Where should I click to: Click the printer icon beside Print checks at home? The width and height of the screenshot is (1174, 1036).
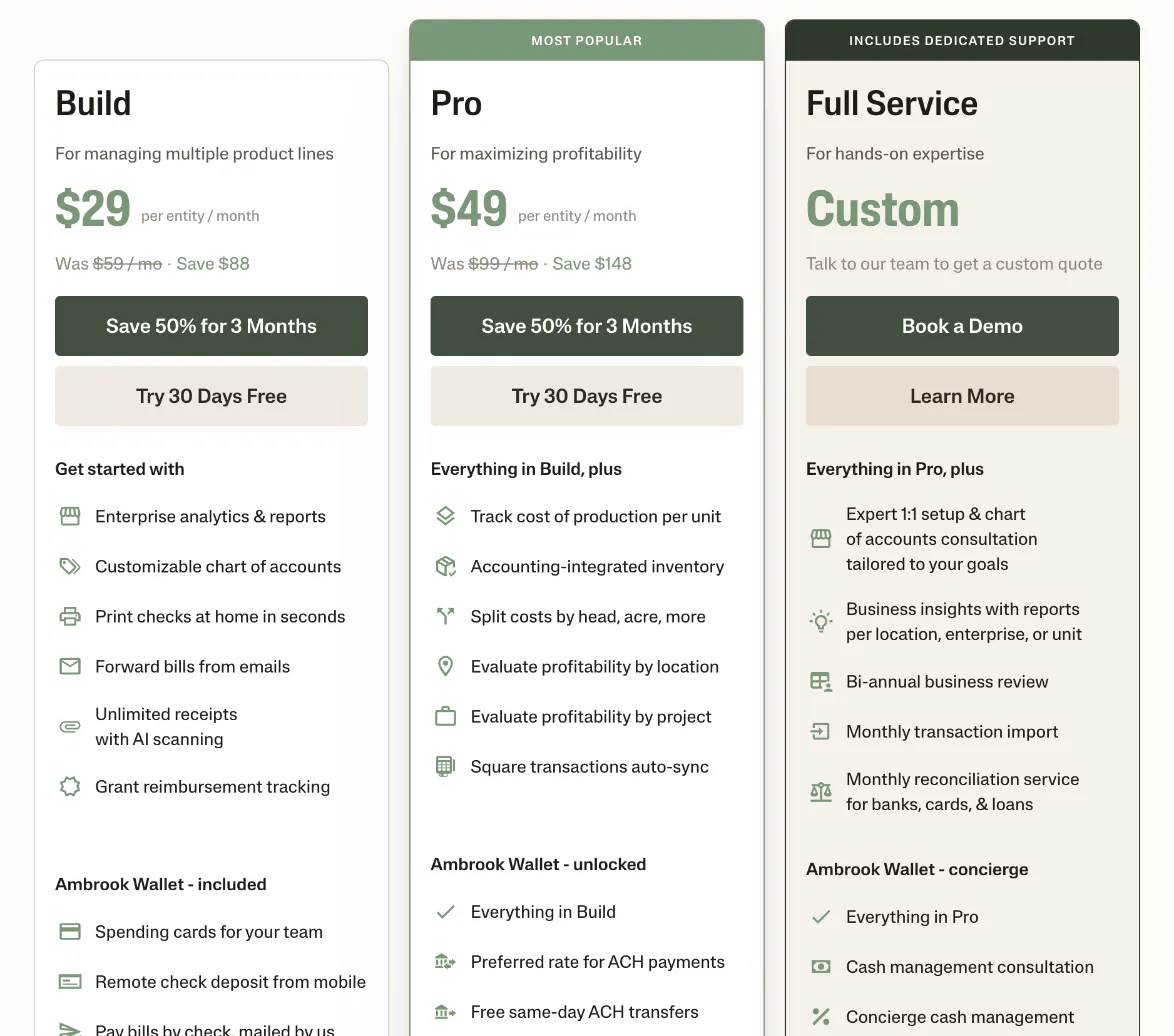pos(70,617)
